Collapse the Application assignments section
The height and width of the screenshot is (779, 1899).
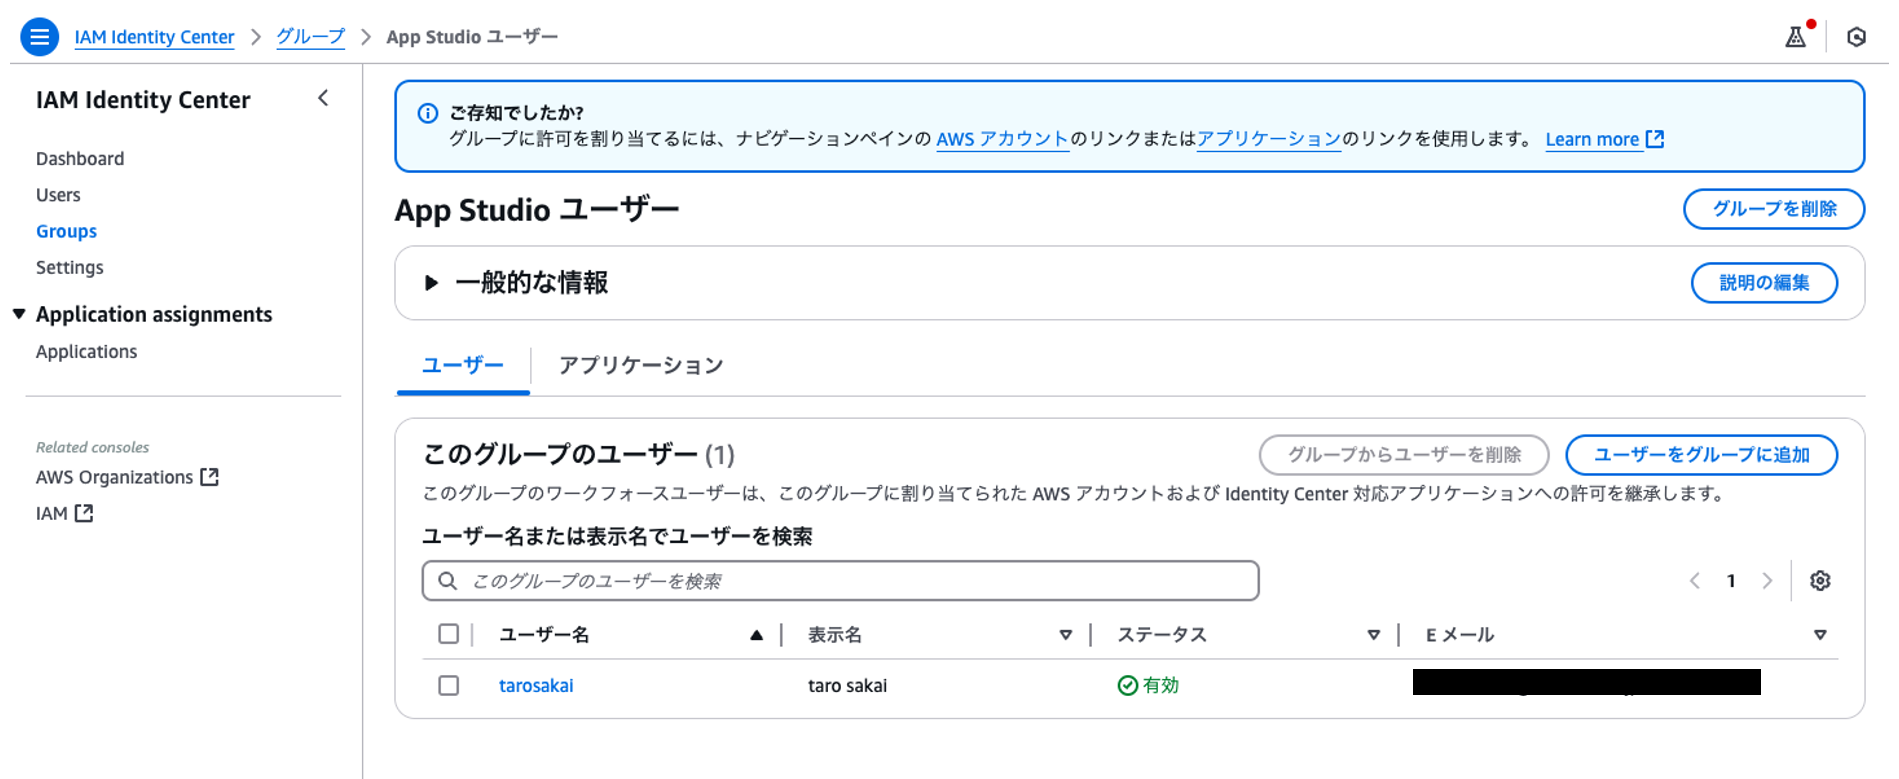(x=19, y=314)
